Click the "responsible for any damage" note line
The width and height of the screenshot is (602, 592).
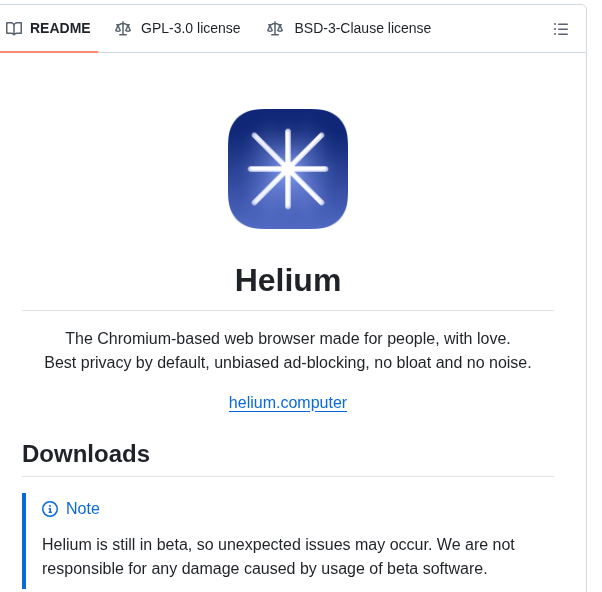264,569
